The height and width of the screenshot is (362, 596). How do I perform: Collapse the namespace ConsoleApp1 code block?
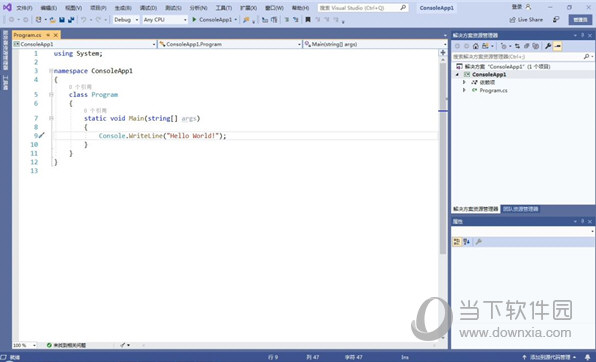tap(51, 71)
